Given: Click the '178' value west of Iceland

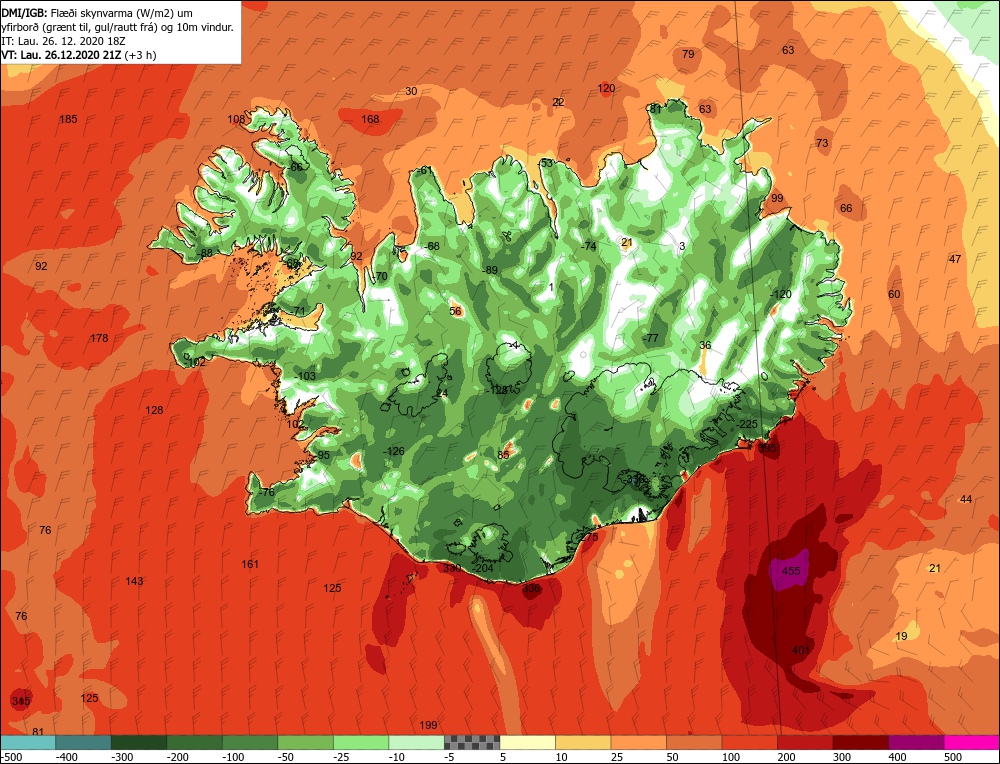Looking at the screenshot, I should tap(99, 338).
